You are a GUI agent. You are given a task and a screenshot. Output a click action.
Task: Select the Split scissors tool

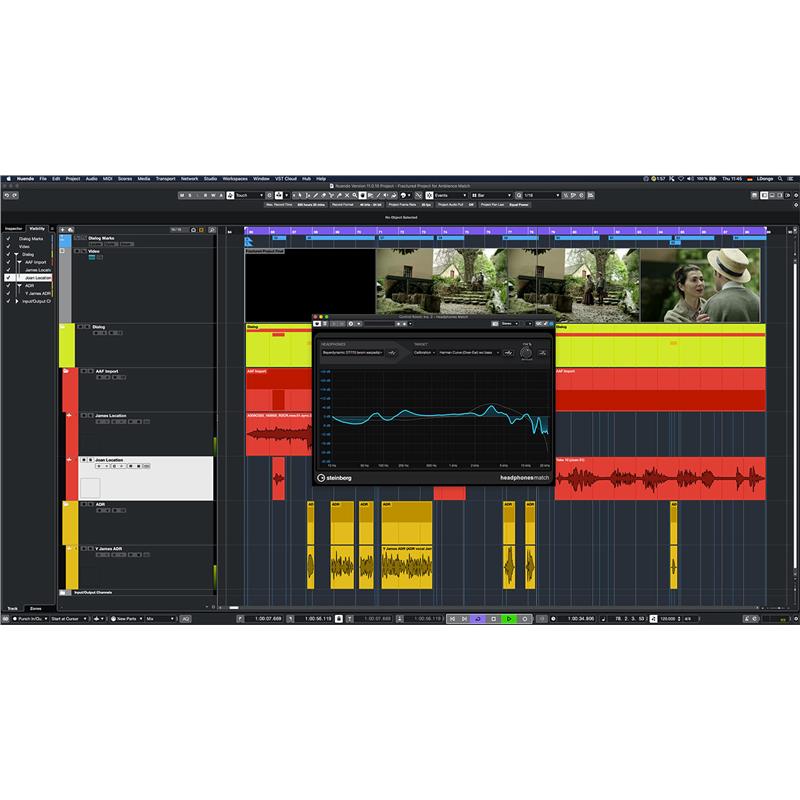click(332, 195)
